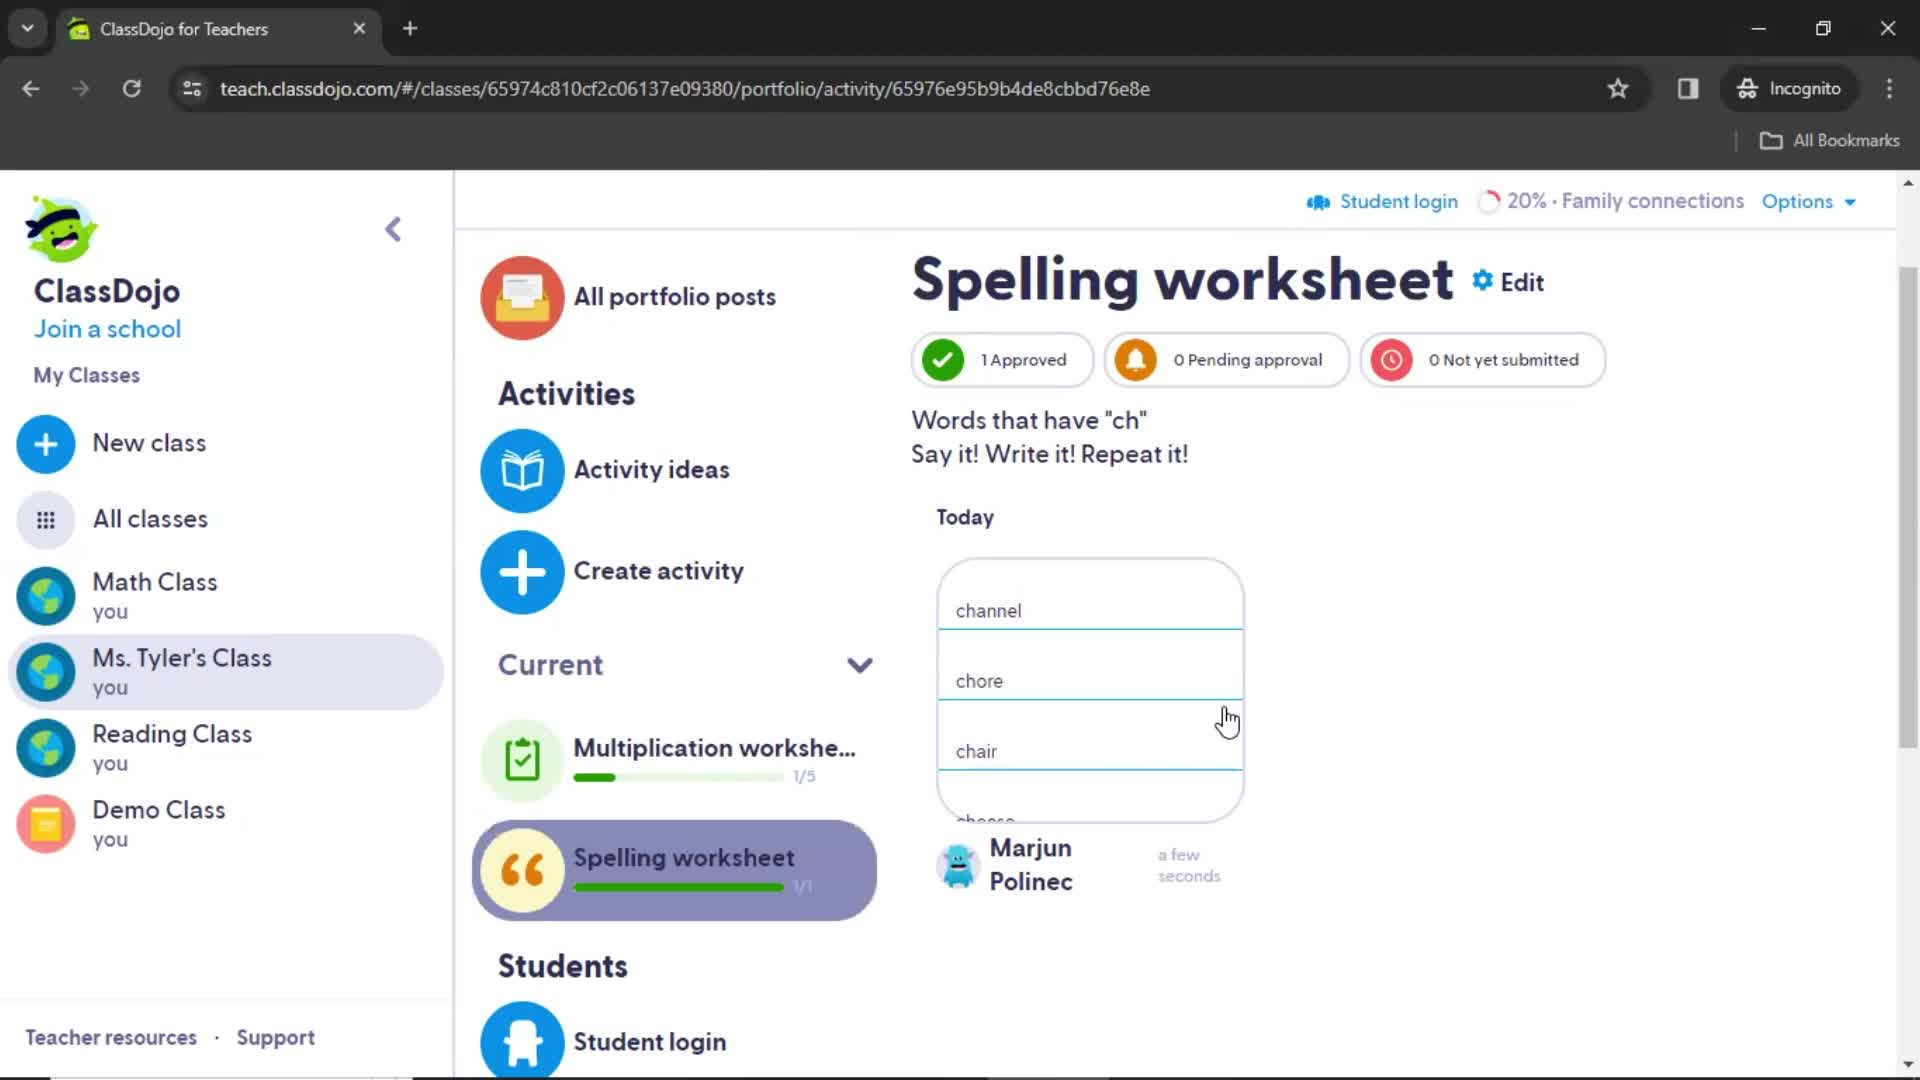Select Ms. Tyler's Class in sidebar
This screenshot has height=1080, width=1920.
[226, 672]
